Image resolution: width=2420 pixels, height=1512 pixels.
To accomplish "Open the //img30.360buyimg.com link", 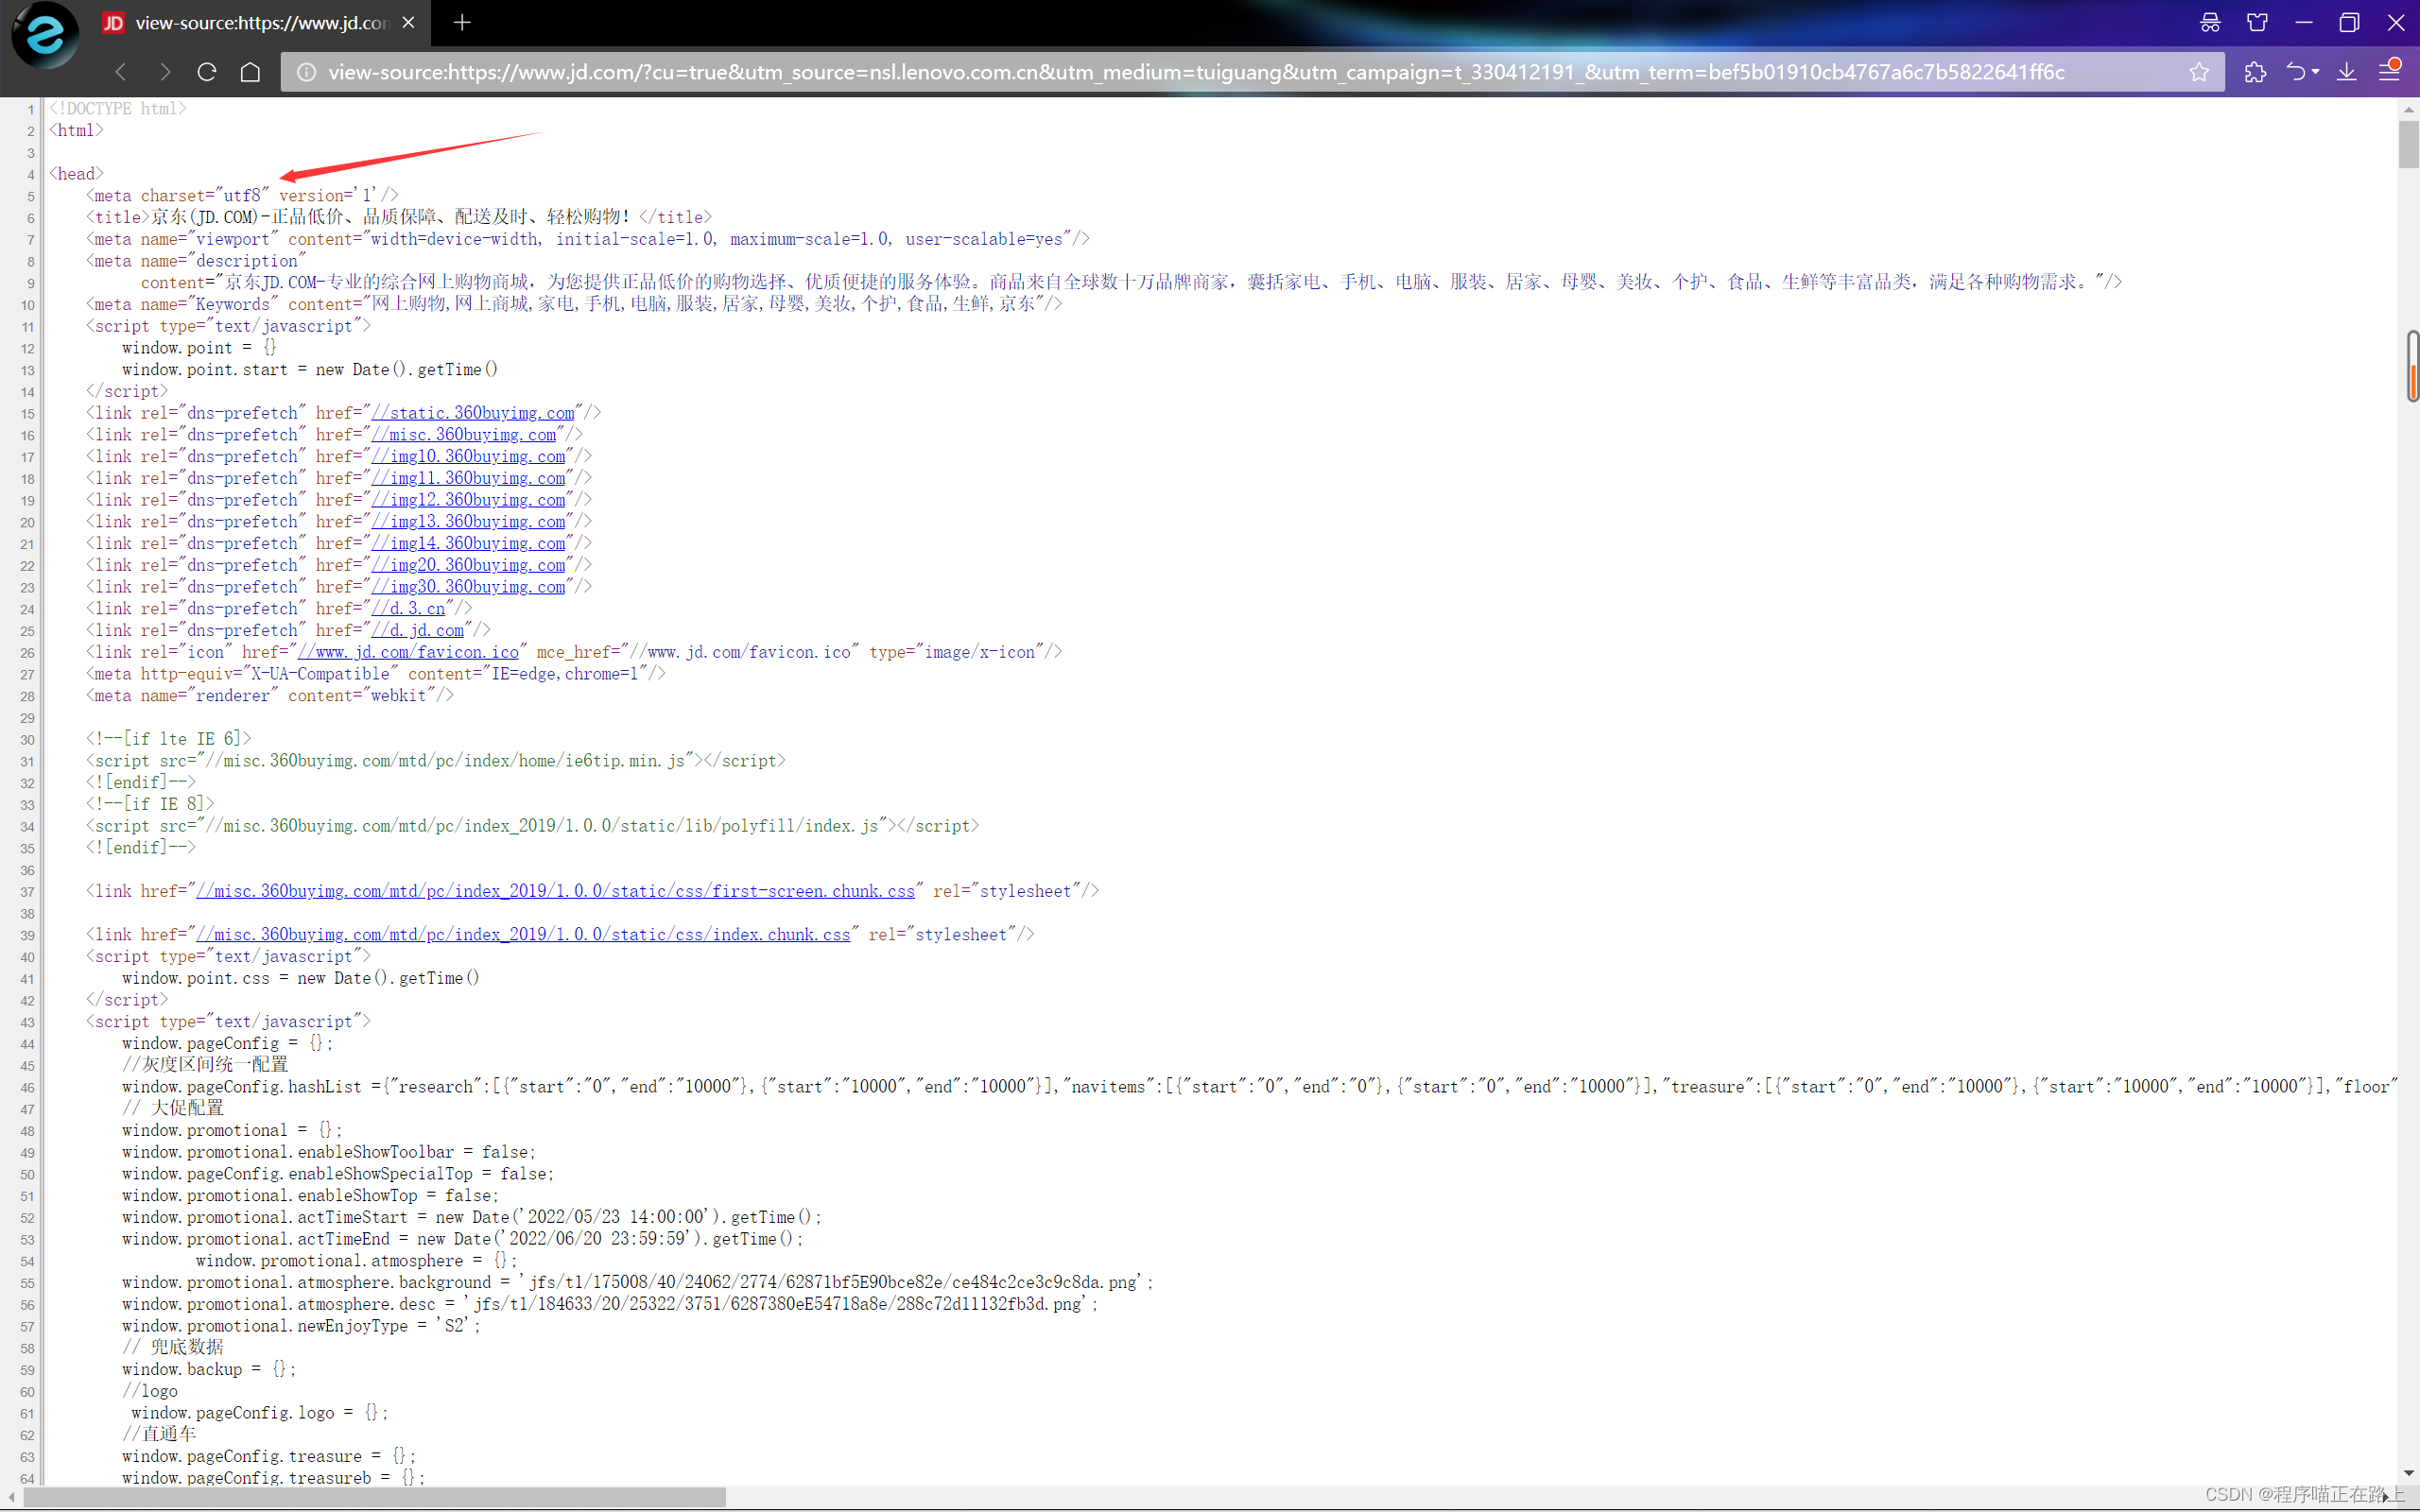I will pyautogui.click(x=468, y=587).
